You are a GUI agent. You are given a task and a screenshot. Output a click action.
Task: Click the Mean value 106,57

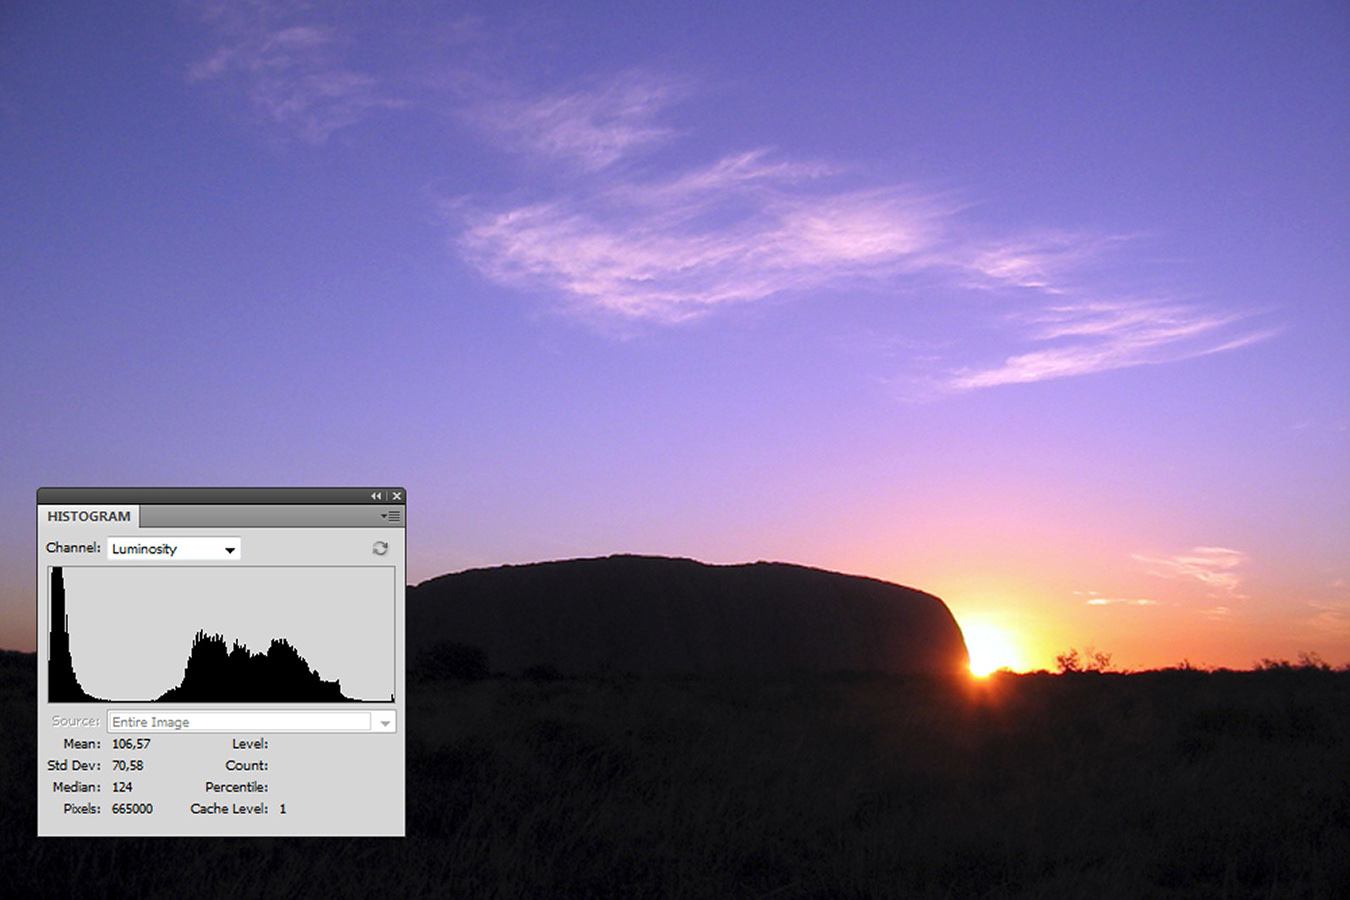pos(131,744)
